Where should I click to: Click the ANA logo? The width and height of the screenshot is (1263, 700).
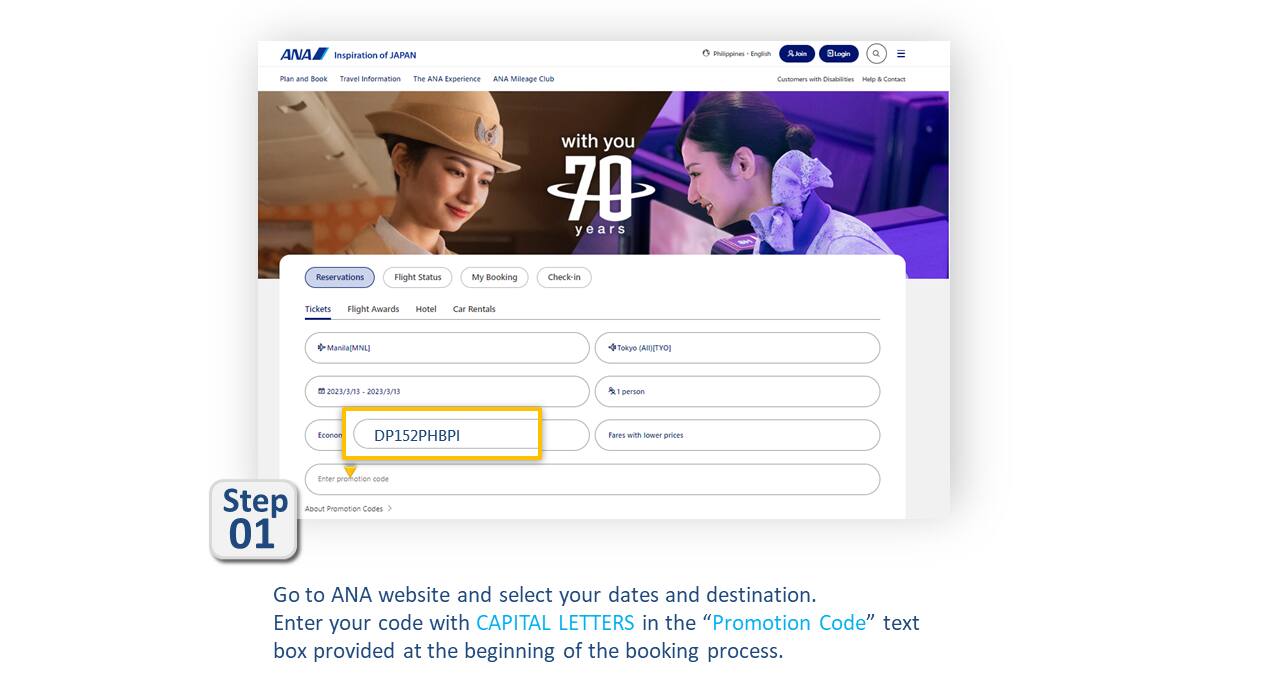tap(304, 54)
